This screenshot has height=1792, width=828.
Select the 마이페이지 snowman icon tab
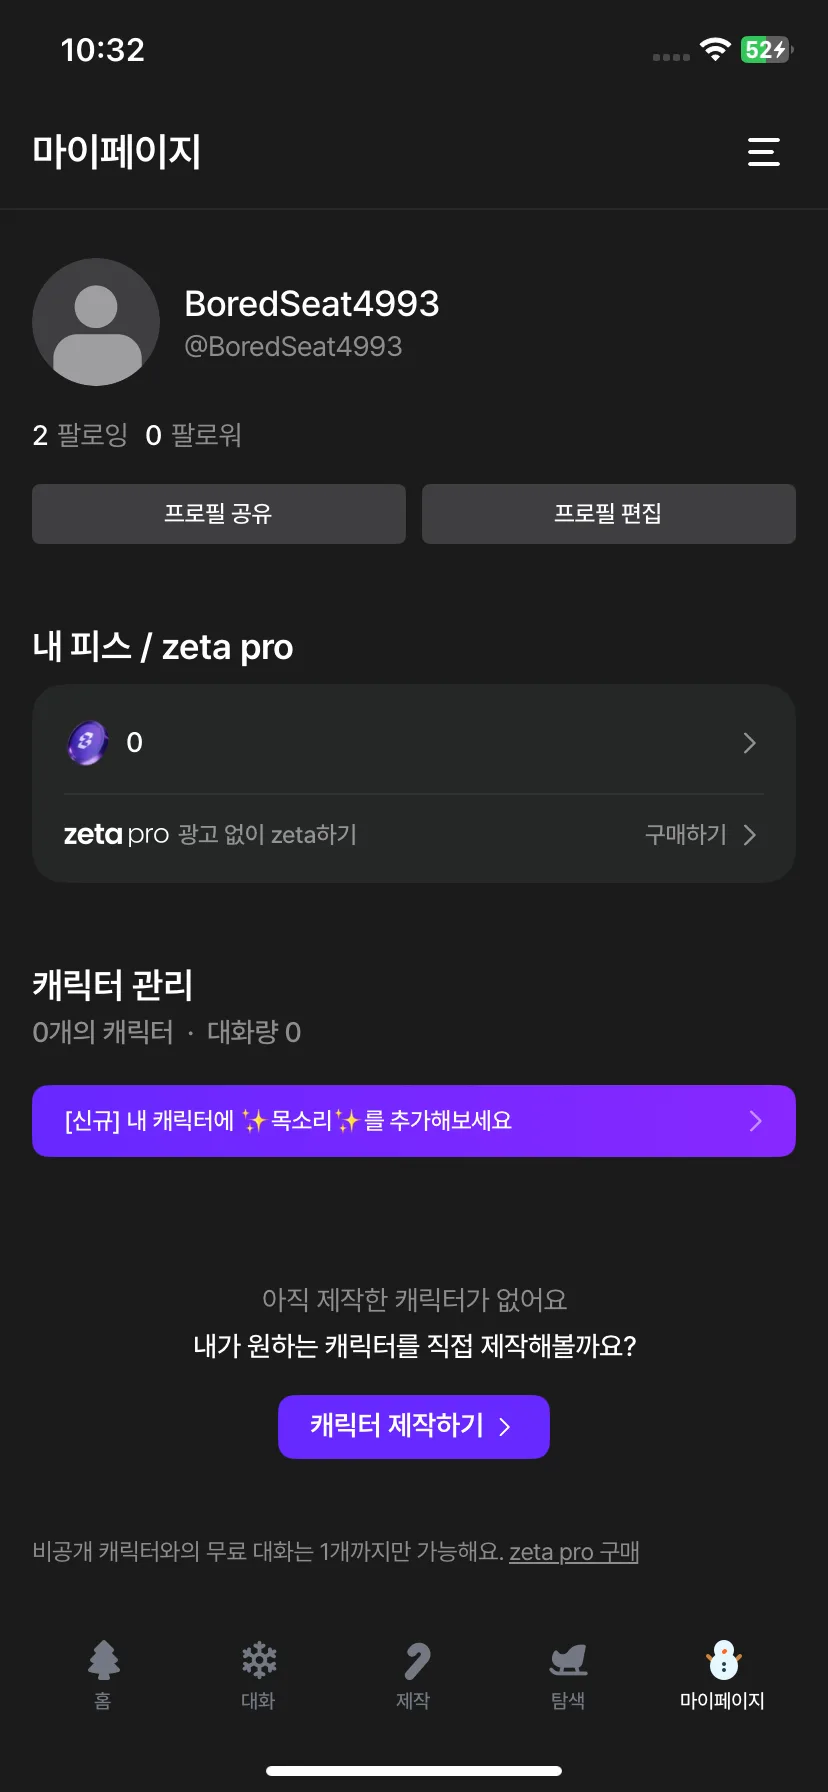click(722, 1675)
